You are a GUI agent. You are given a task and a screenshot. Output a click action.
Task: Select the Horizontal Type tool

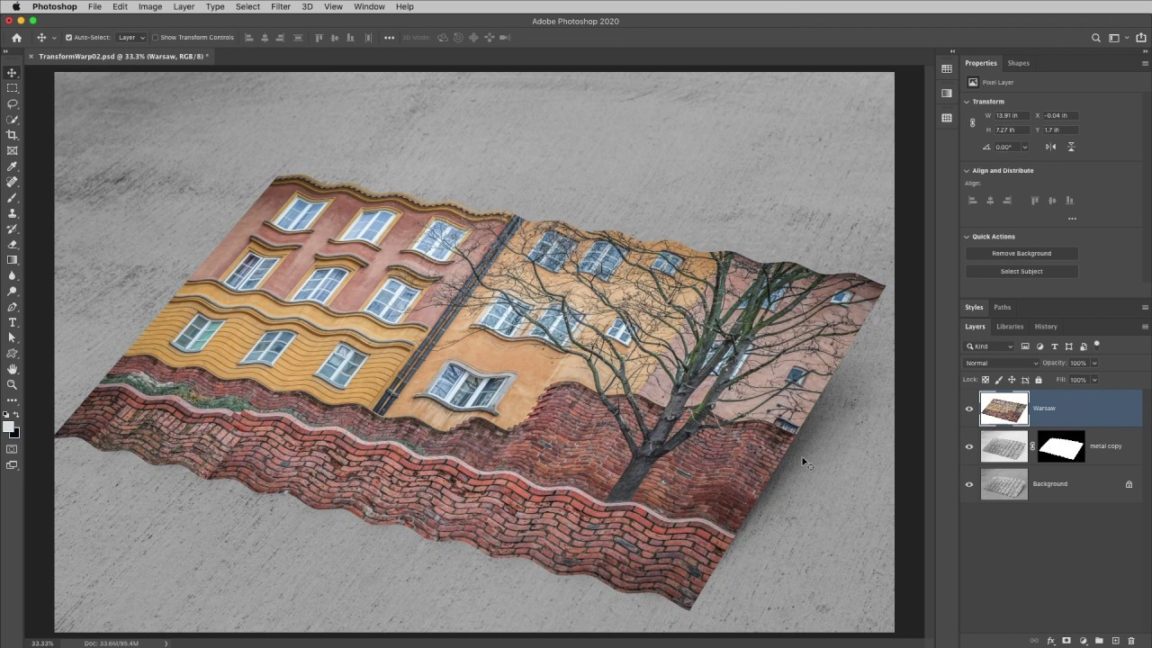(x=12, y=322)
